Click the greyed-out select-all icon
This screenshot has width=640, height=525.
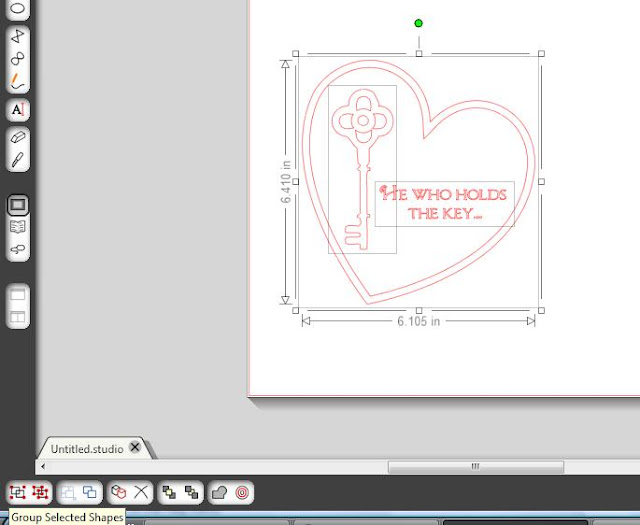point(68,492)
